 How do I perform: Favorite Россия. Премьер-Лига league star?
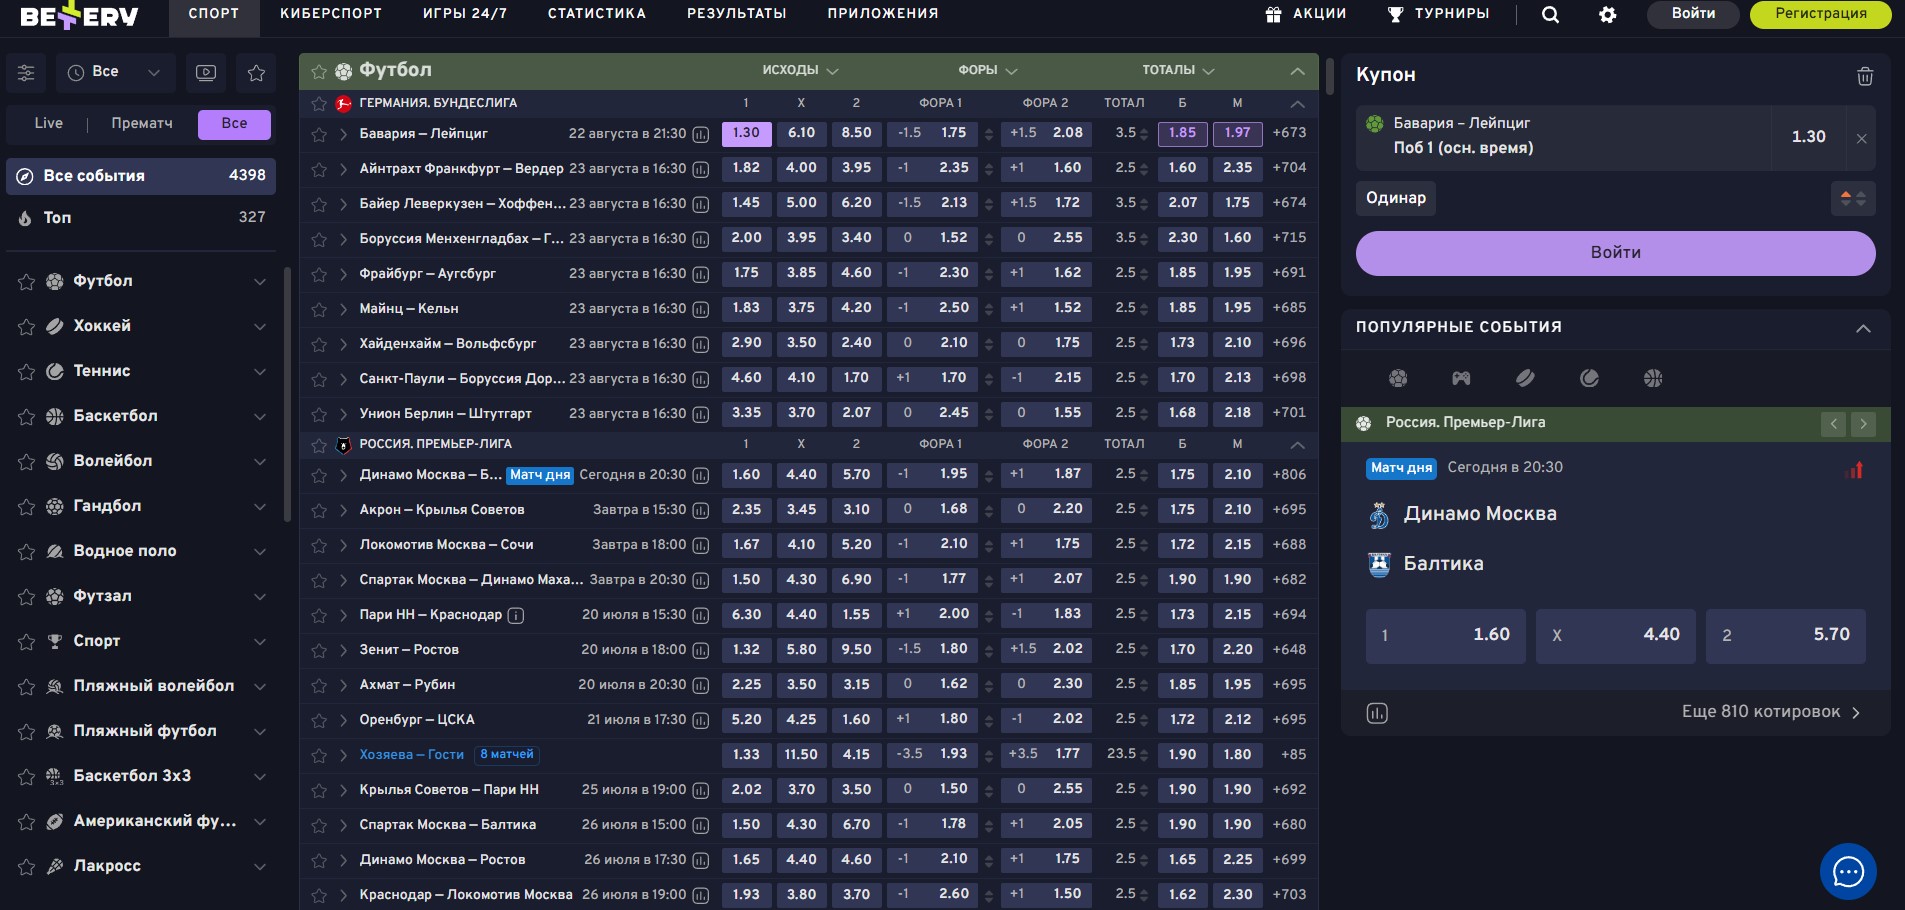[x=319, y=444]
